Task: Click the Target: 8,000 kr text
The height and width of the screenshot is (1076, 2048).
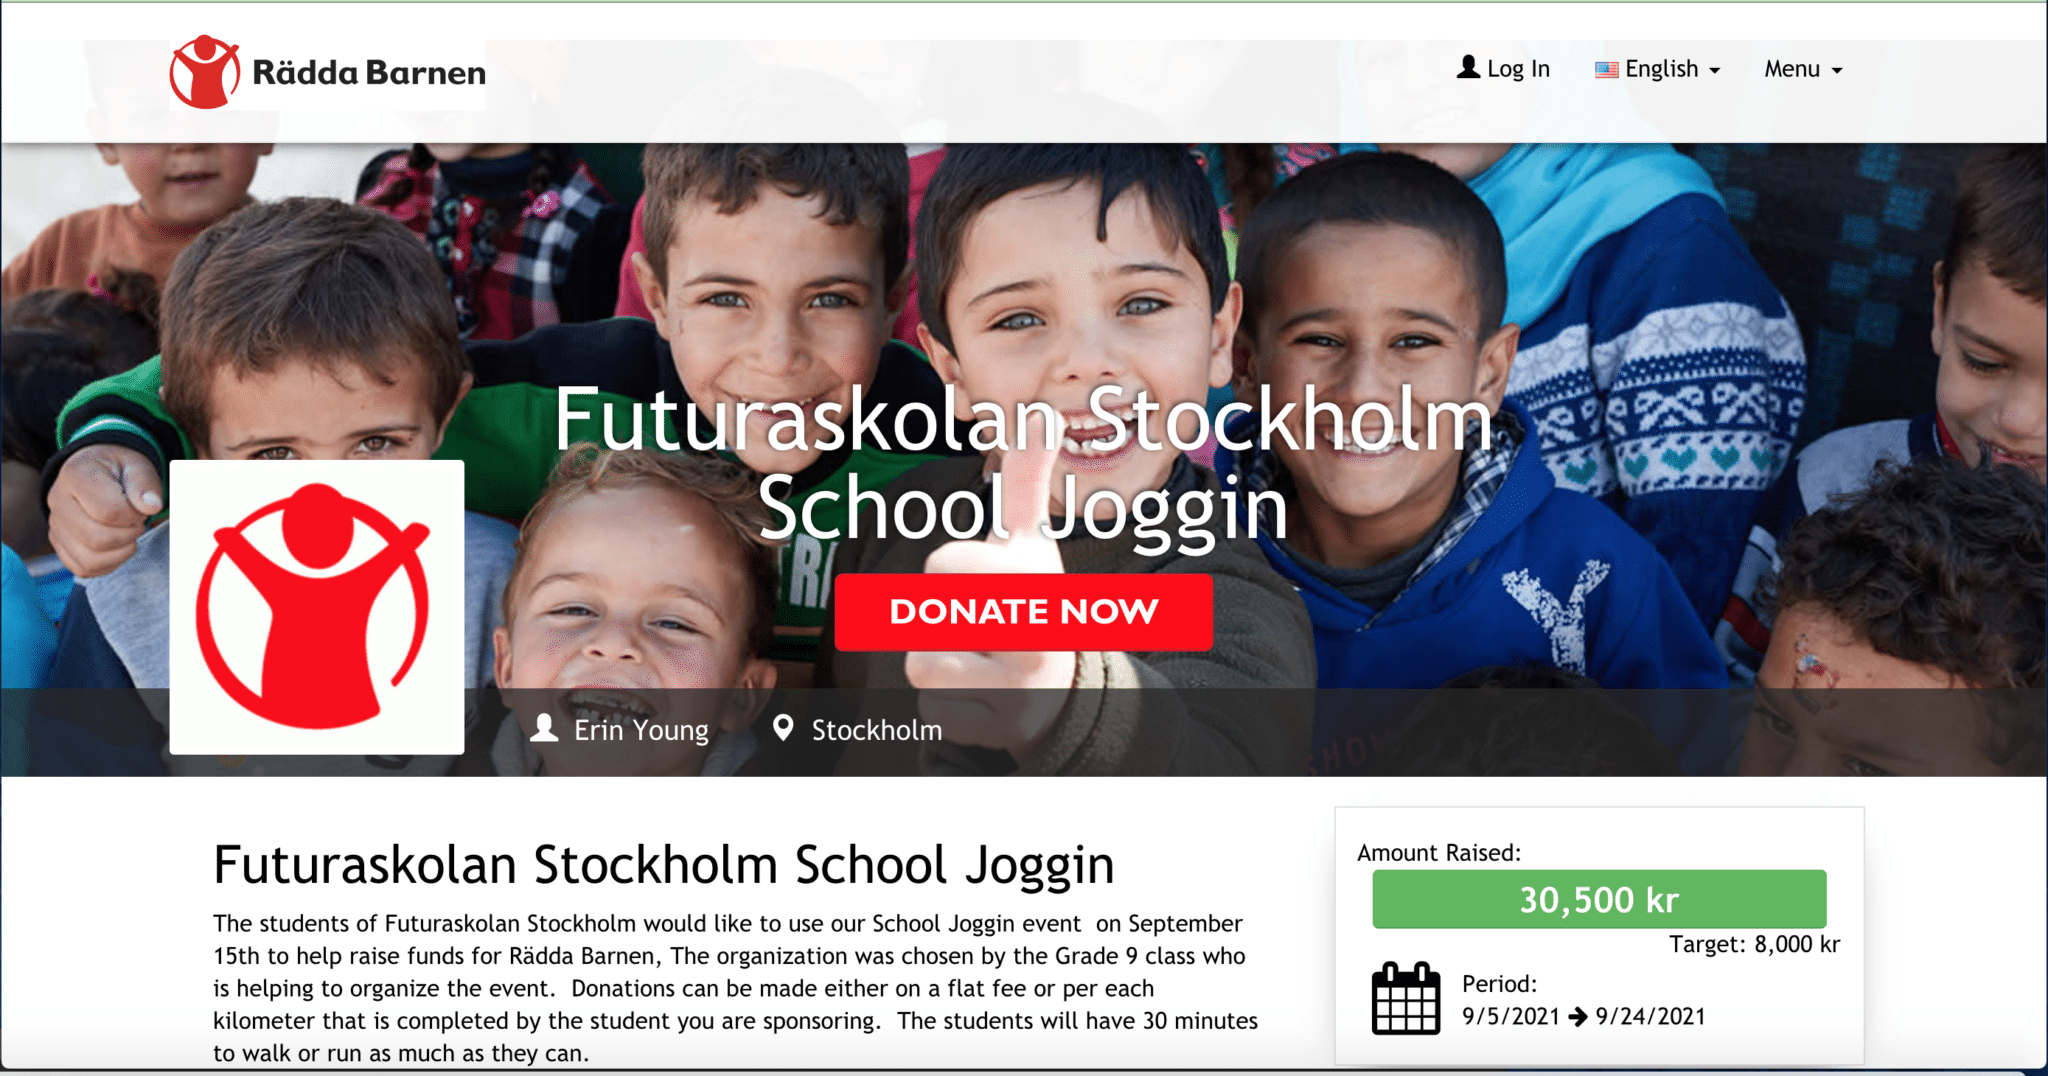Action: (x=1755, y=944)
